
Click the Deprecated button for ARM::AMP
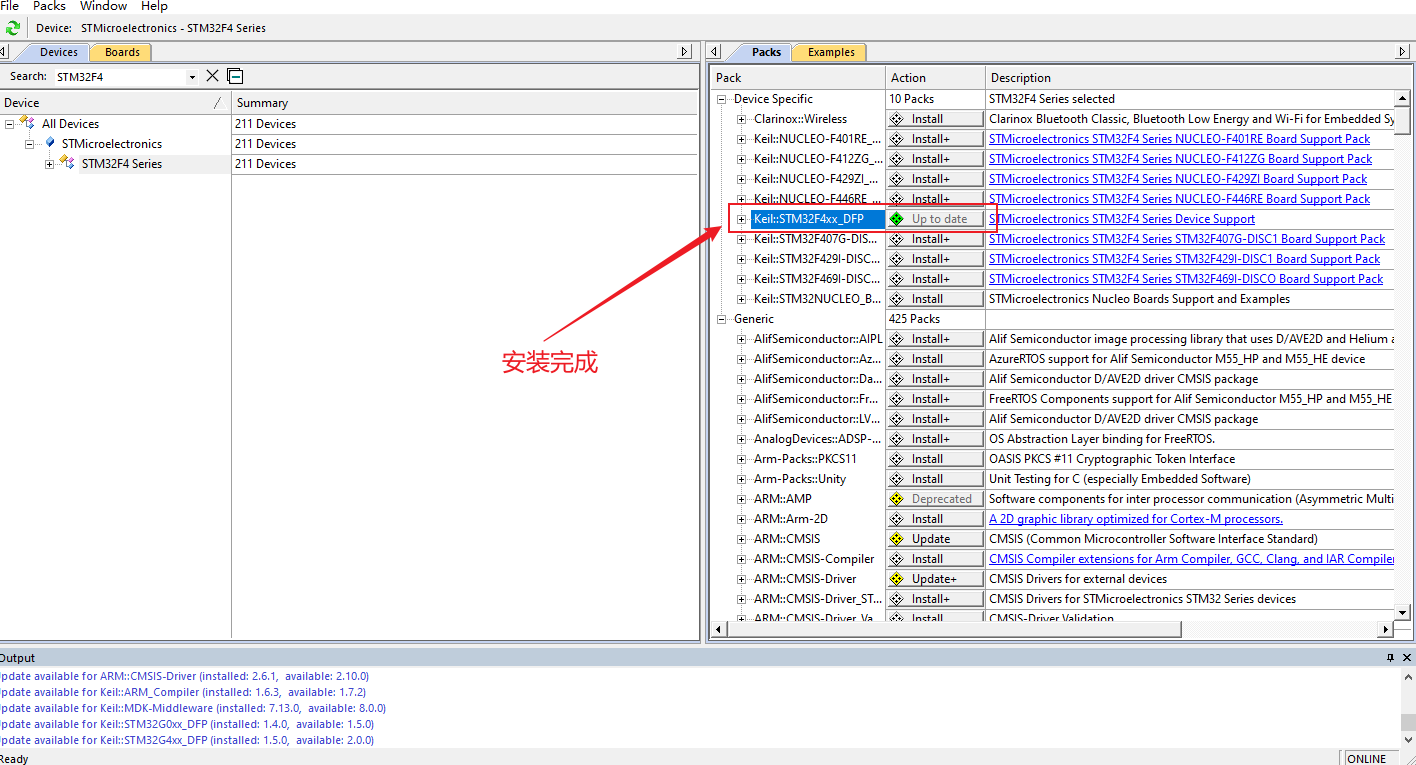point(935,499)
